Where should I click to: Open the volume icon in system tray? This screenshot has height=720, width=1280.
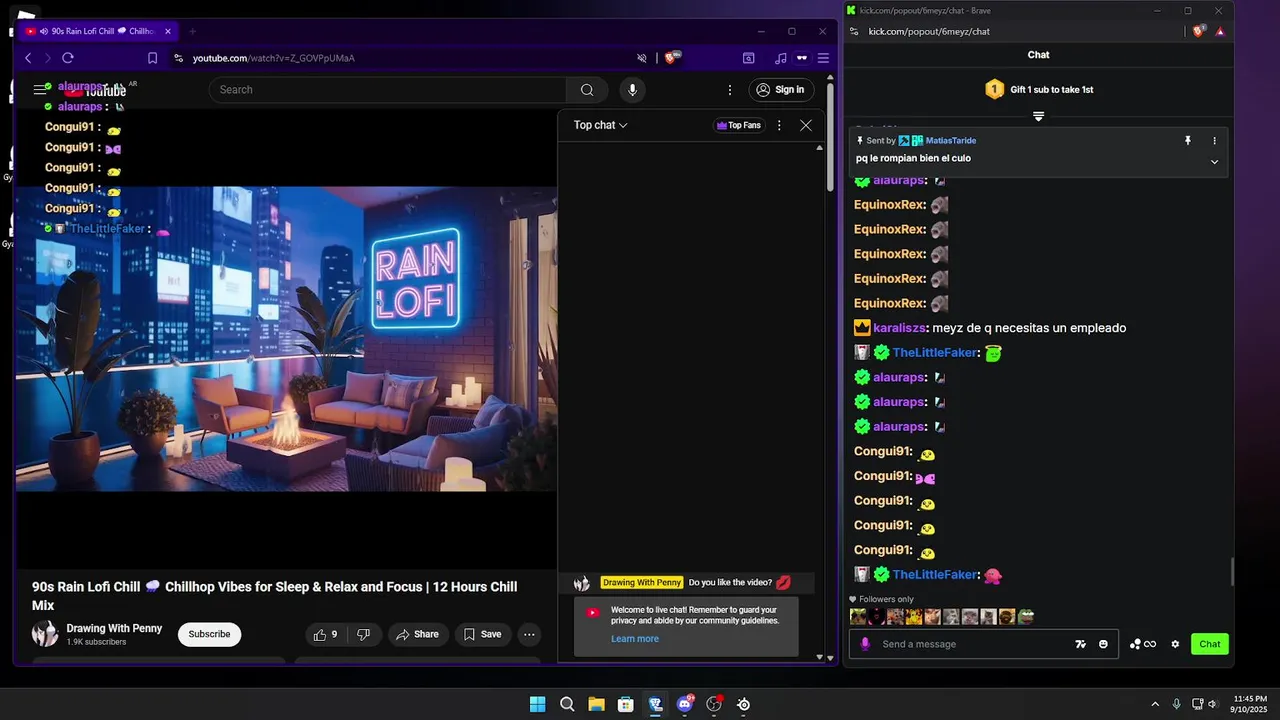click(1213, 705)
